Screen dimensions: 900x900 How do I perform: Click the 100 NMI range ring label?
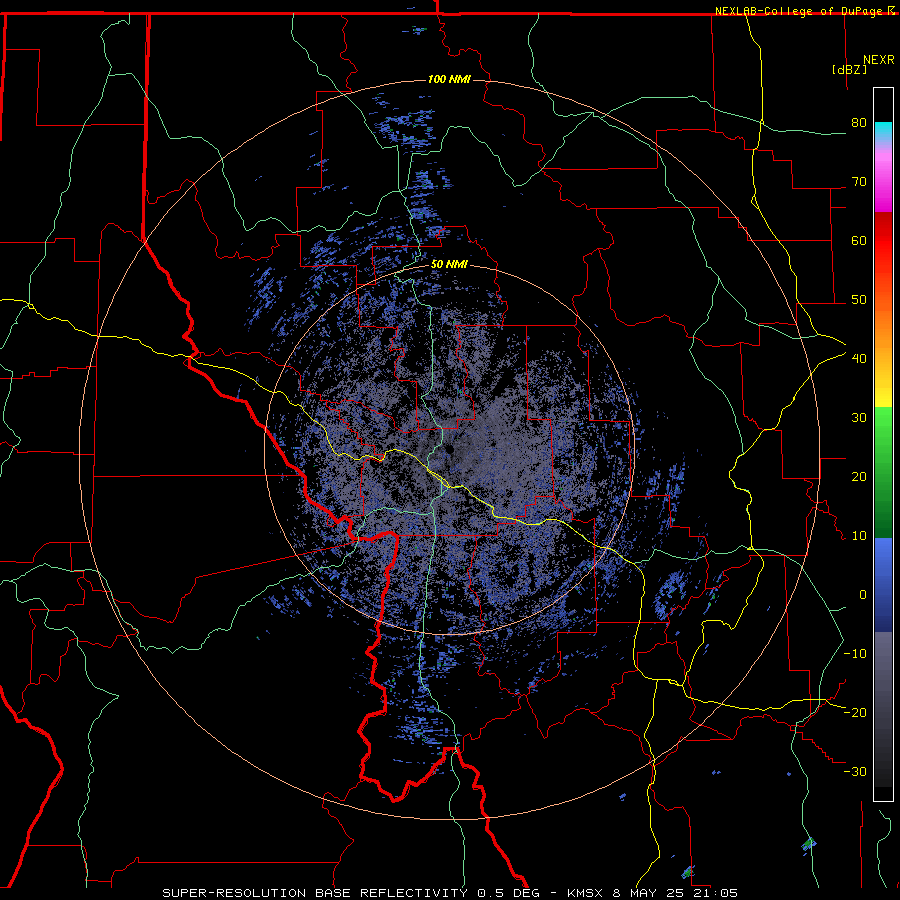tap(449, 79)
